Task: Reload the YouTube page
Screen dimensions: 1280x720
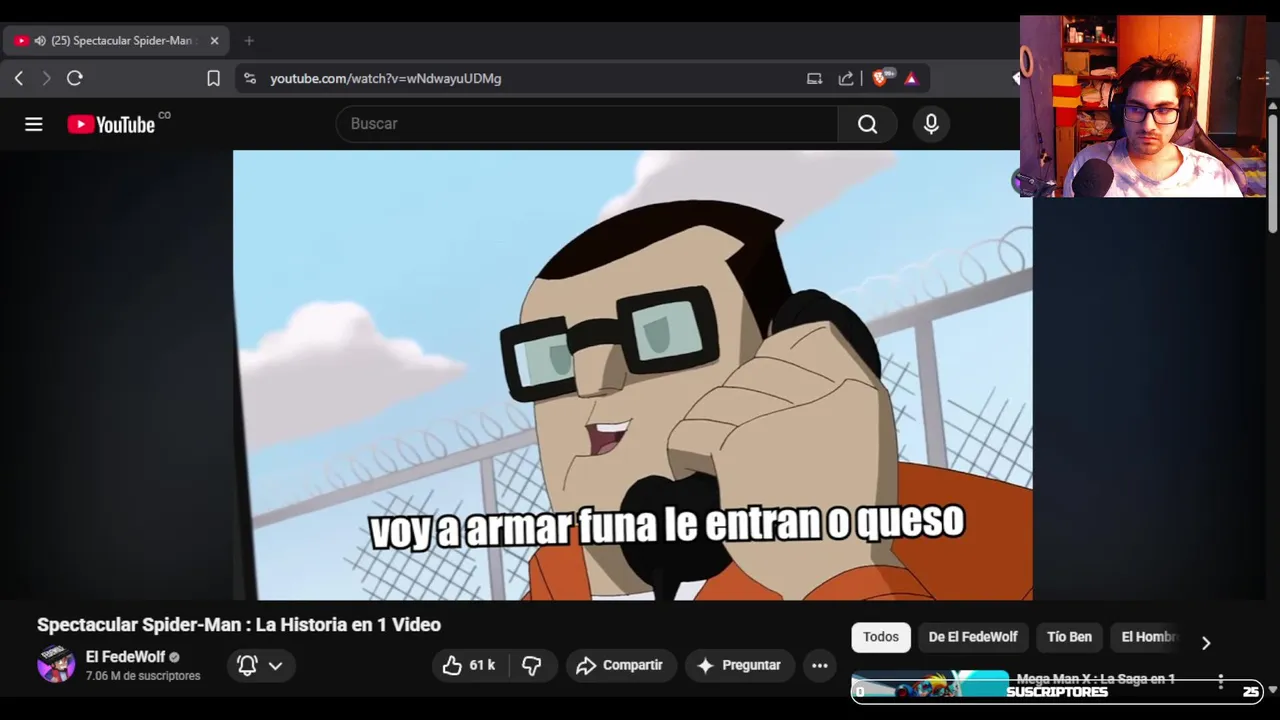Action: (74, 78)
